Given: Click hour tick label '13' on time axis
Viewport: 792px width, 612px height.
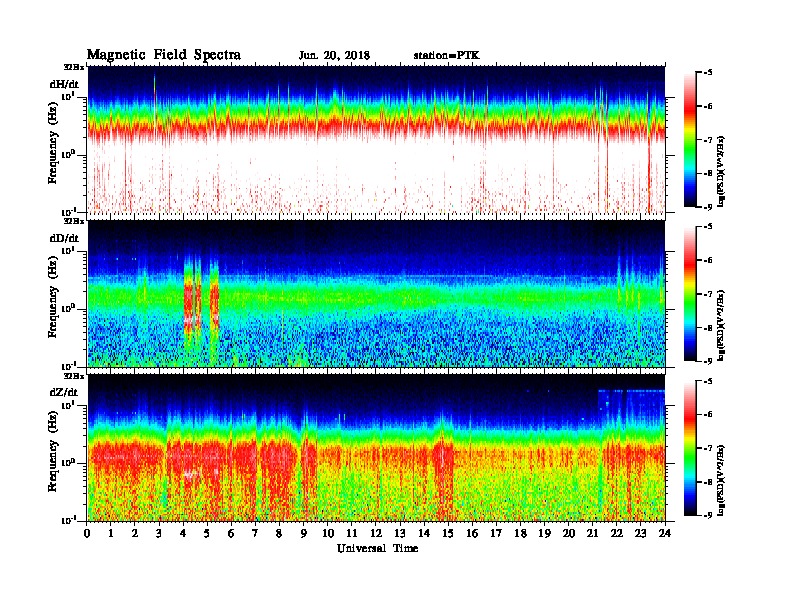Looking at the screenshot, I should (400, 533).
